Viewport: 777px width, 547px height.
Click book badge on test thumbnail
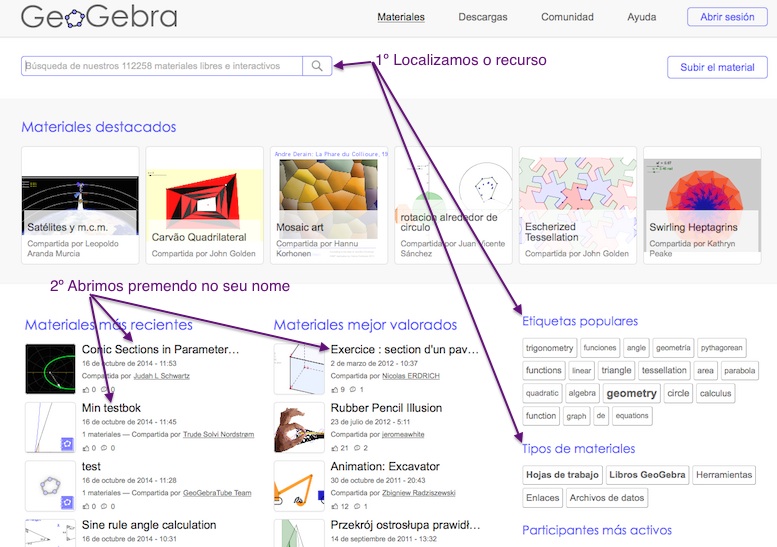(67, 502)
